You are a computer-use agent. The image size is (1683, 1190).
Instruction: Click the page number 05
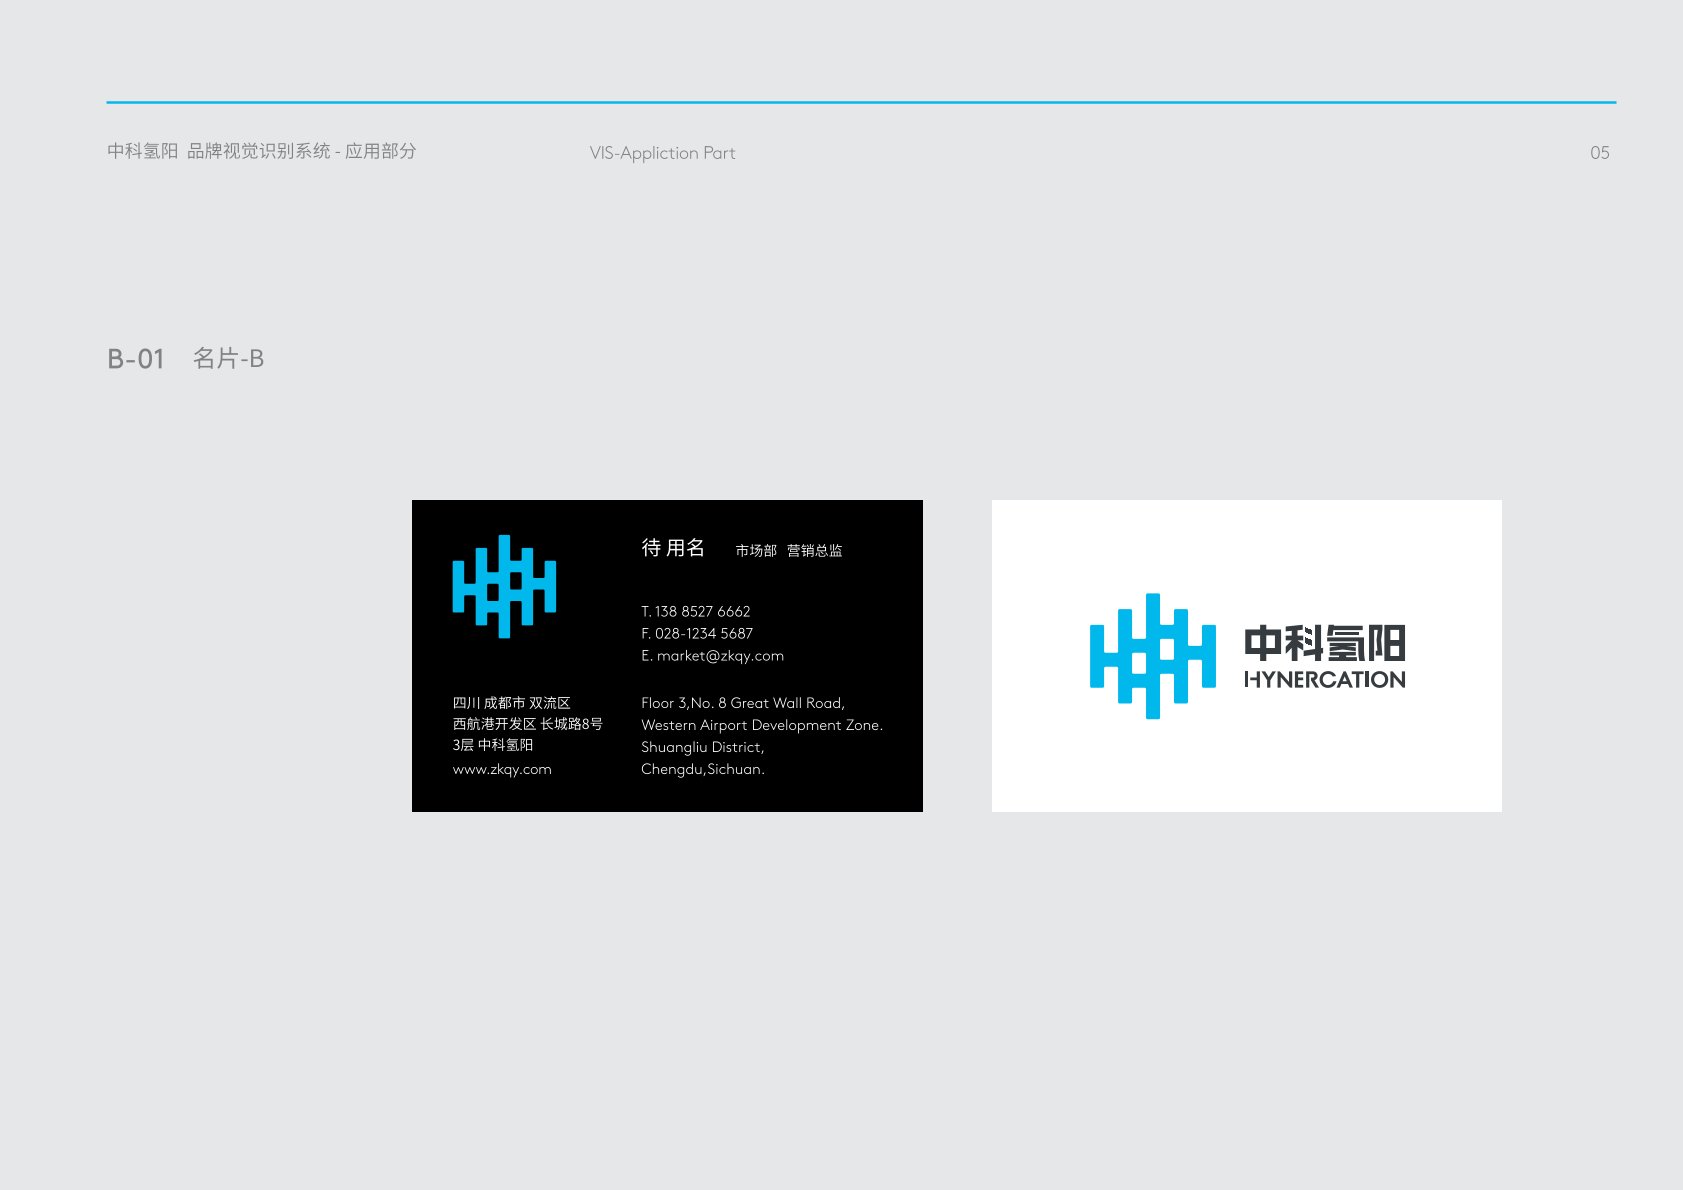[x=1599, y=153]
